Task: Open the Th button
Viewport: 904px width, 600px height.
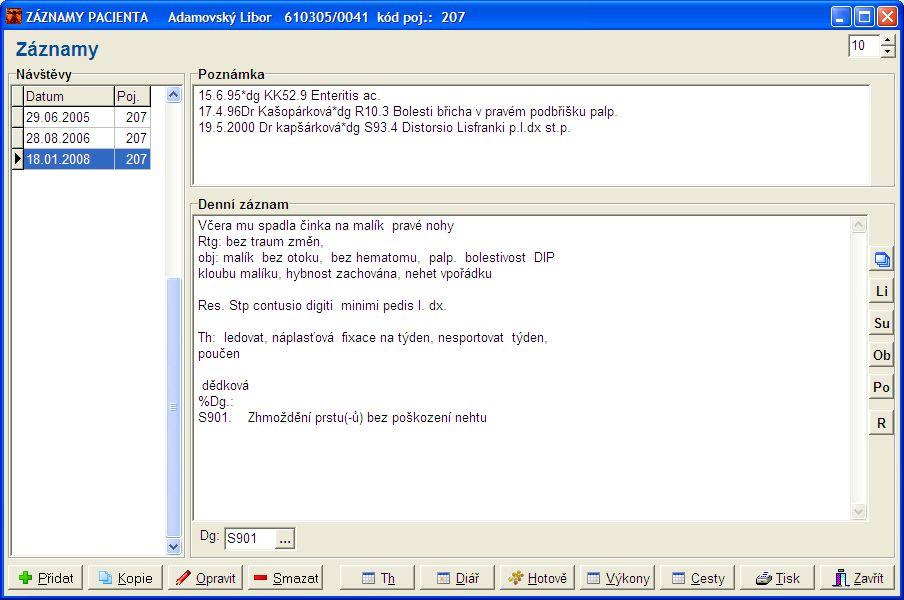Action: [377, 578]
